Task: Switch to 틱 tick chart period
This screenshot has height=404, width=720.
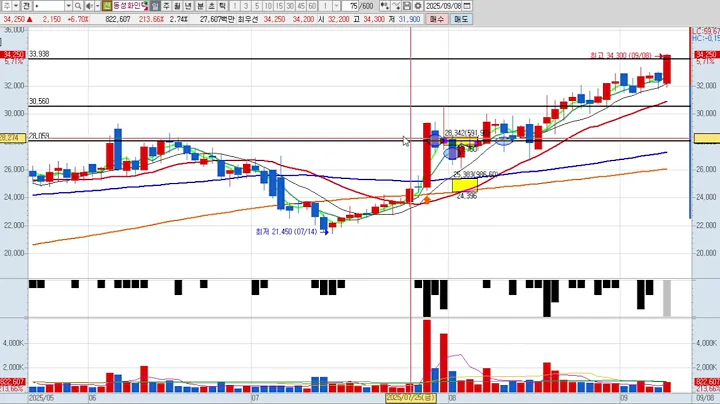Action: [x=222, y=6]
